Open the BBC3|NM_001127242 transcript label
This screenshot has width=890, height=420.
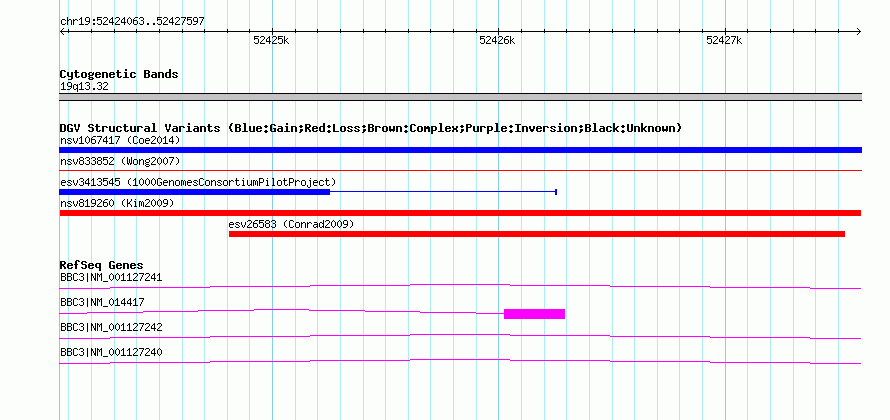coord(111,327)
